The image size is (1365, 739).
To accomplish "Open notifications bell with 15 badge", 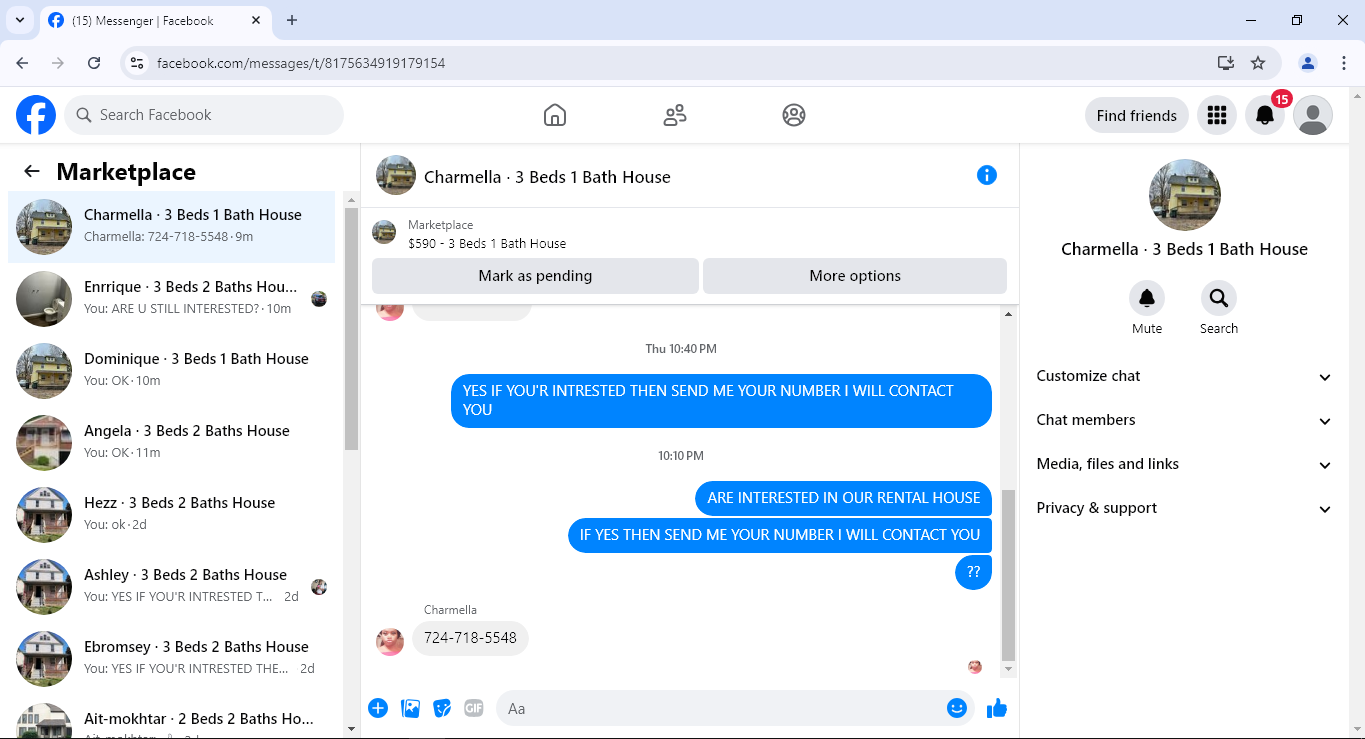I will (x=1265, y=115).
